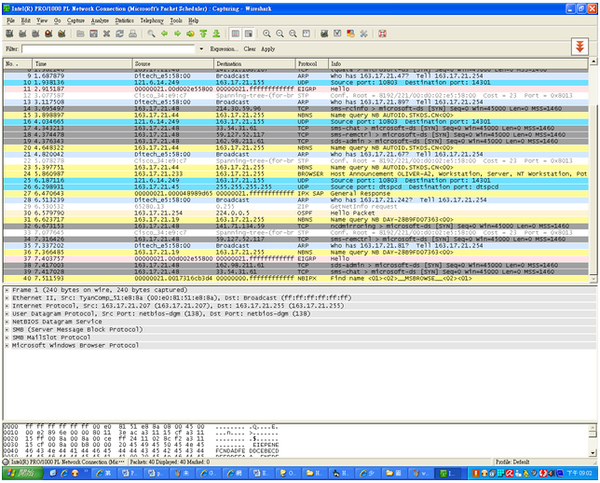Open a capture file via folder icon

(80, 34)
